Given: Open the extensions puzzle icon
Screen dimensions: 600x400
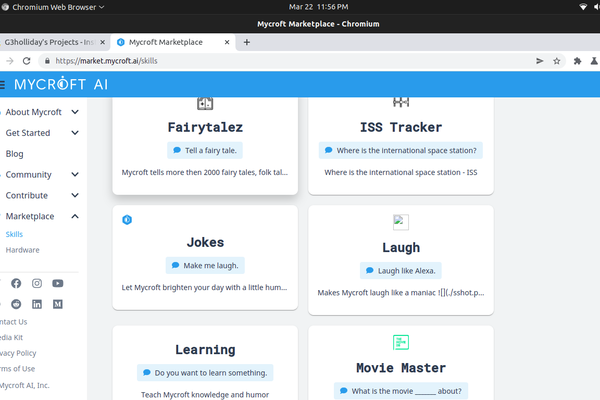Looking at the screenshot, I should pyautogui.click(x=577, y=61).
